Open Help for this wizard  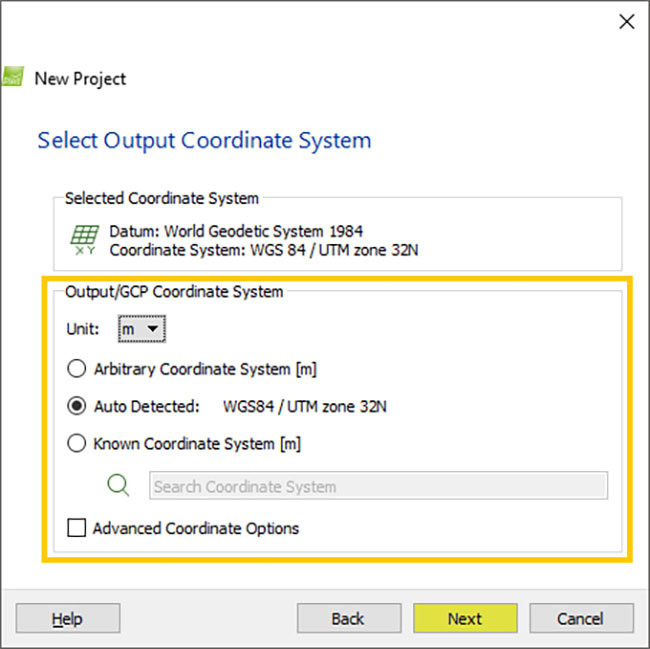point(68,618)
